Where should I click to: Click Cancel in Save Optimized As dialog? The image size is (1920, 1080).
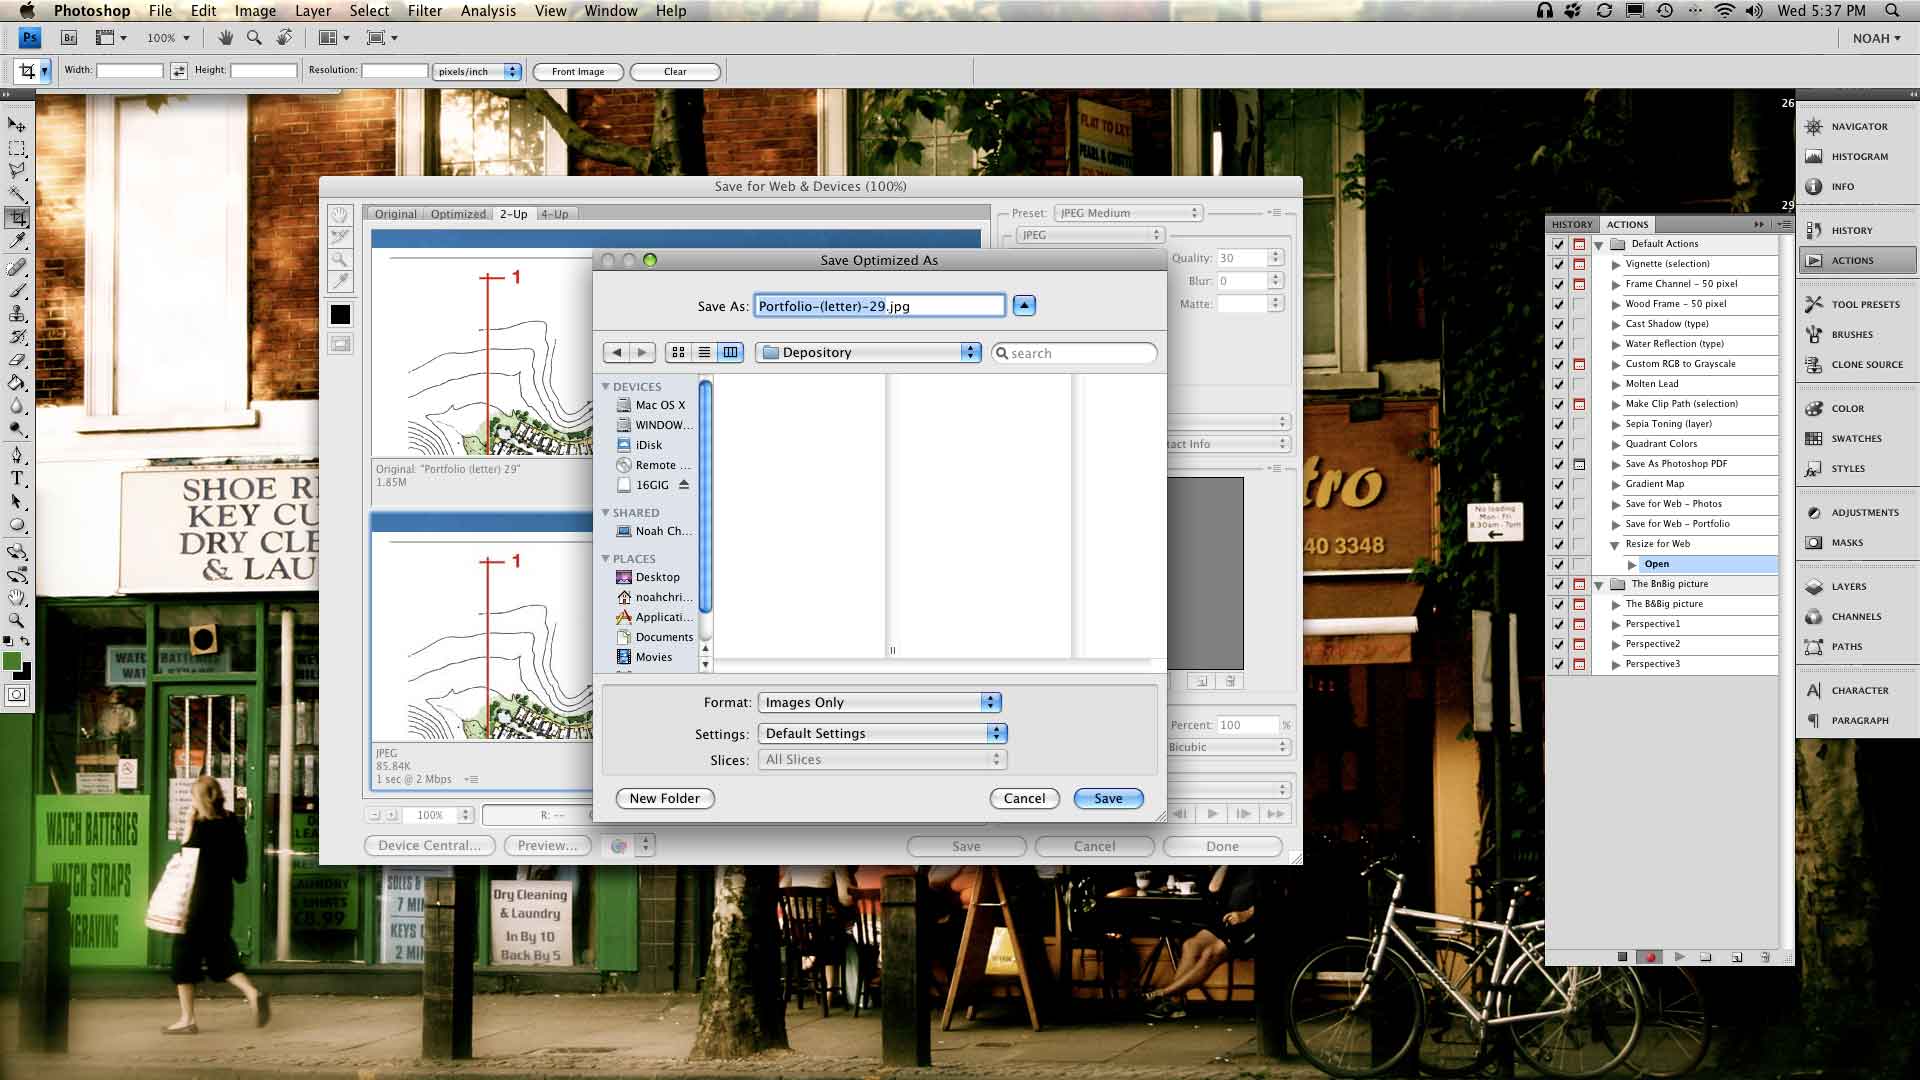pos(1024,798)
